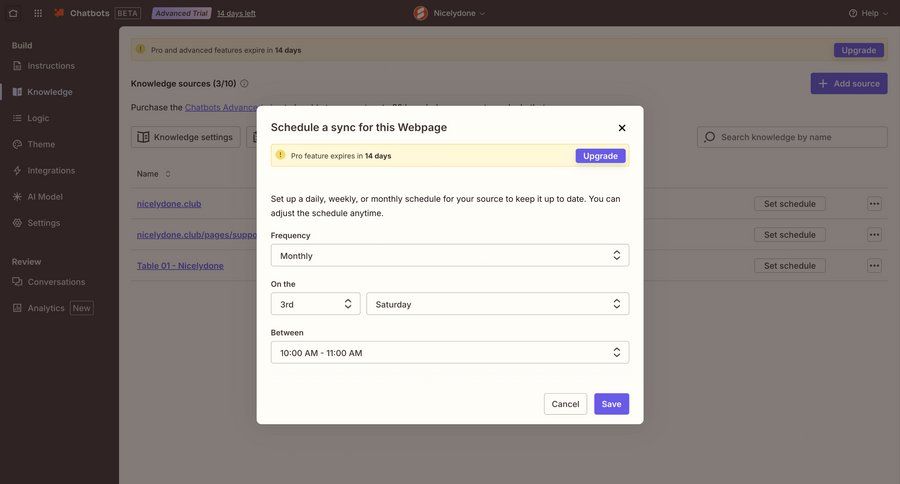Click Knowledge settings button
Viewport: 900px width, 484px height.
point(185,137)
